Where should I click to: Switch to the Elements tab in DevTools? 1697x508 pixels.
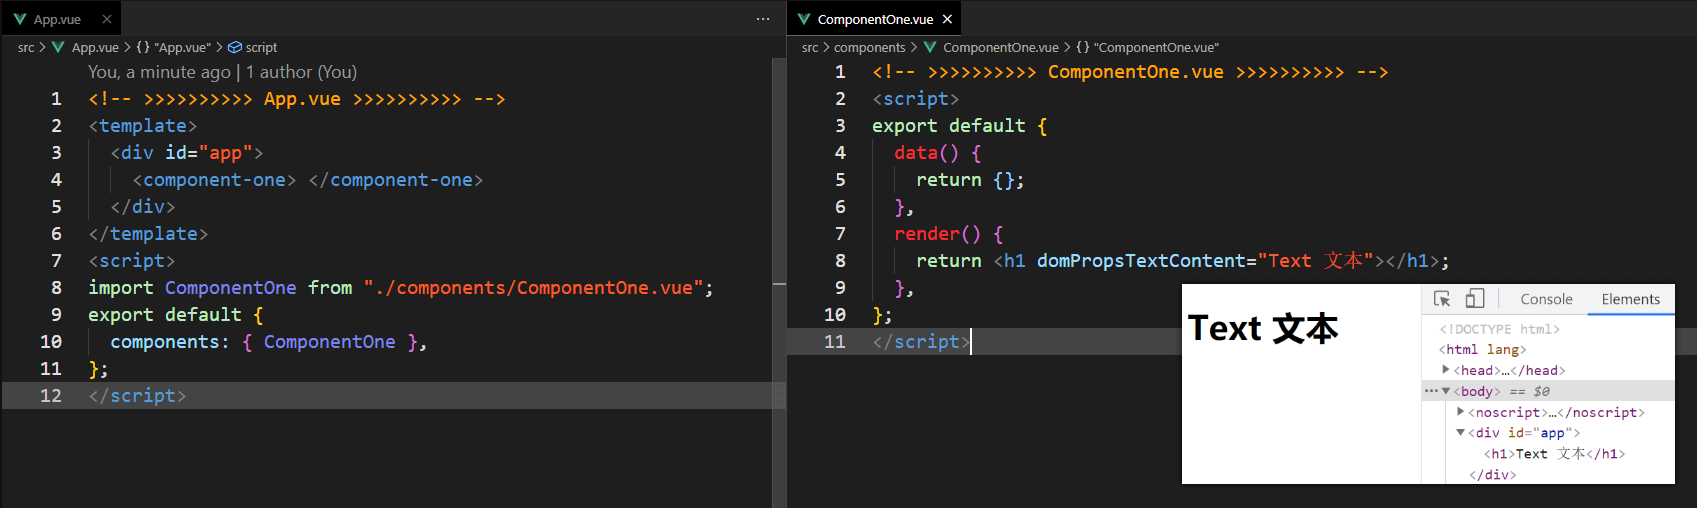(x=1630, y=299)
